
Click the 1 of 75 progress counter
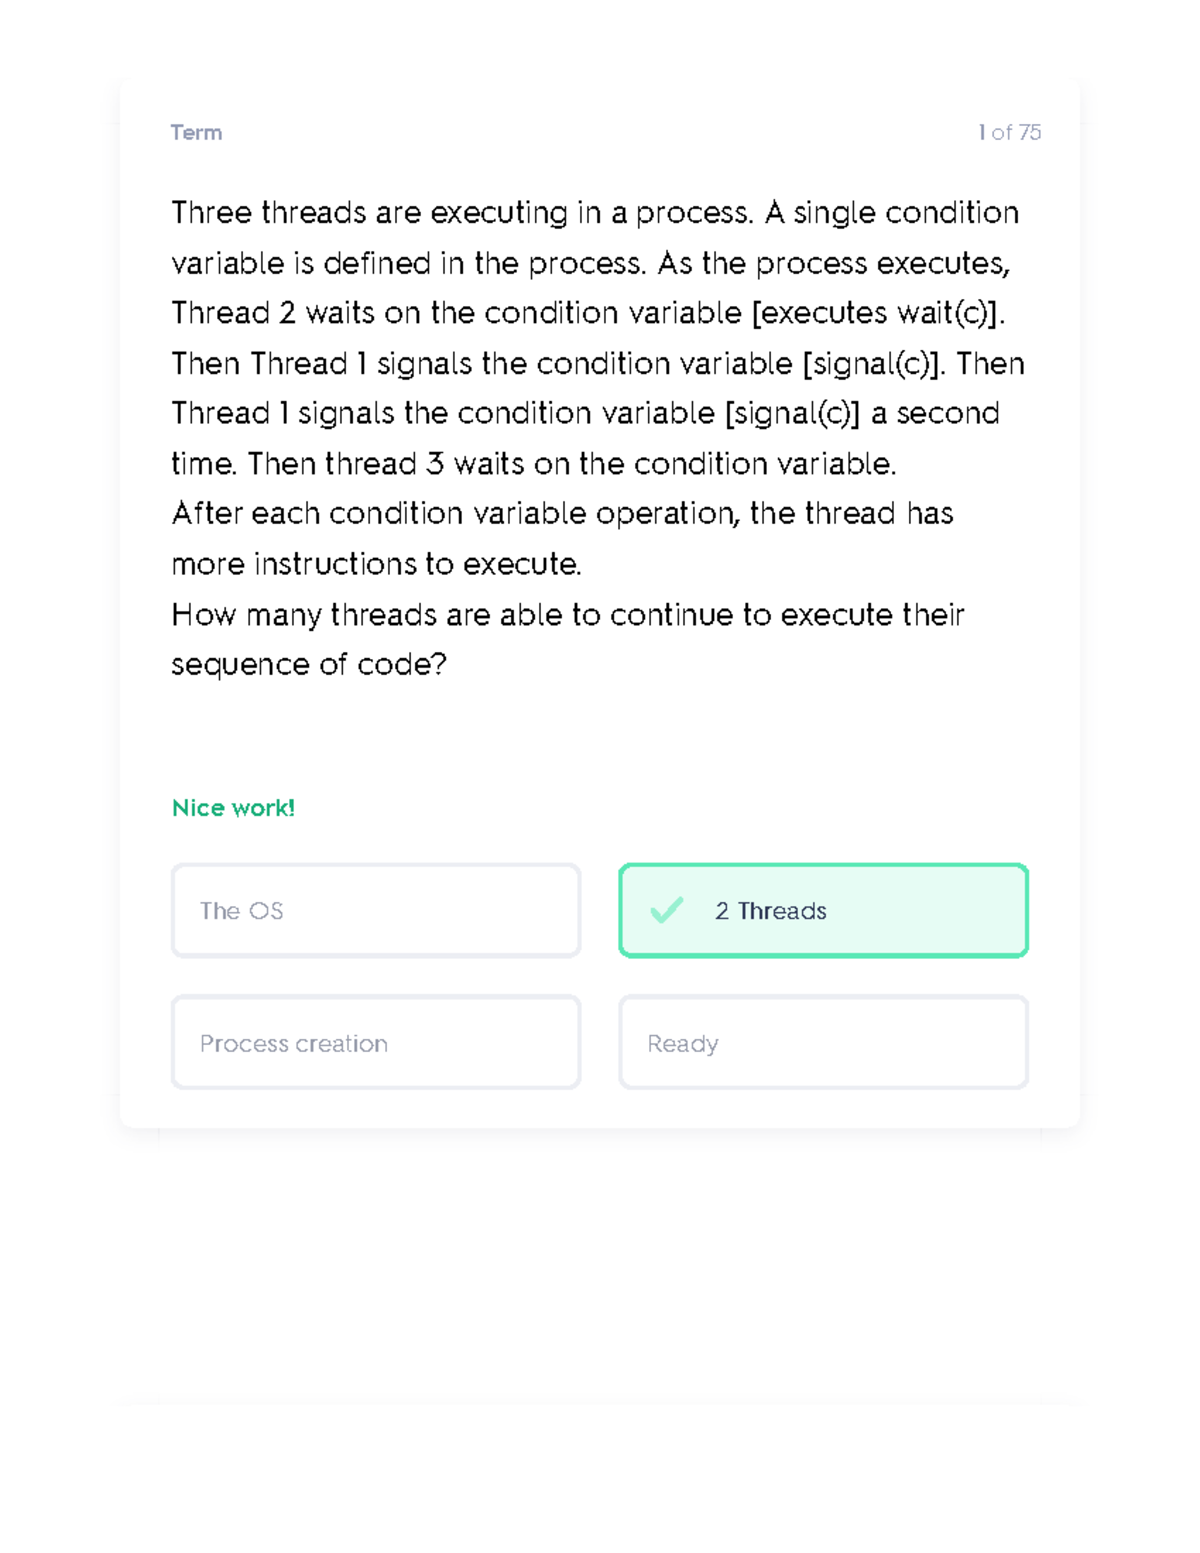[x=1008, y=132]
